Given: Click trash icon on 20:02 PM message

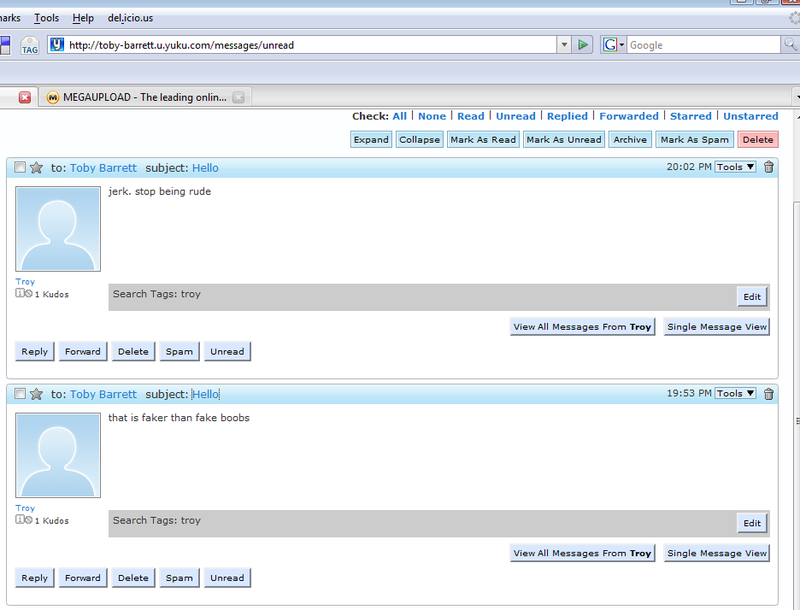Looking at the screenshot, I should tap(768, 167).
